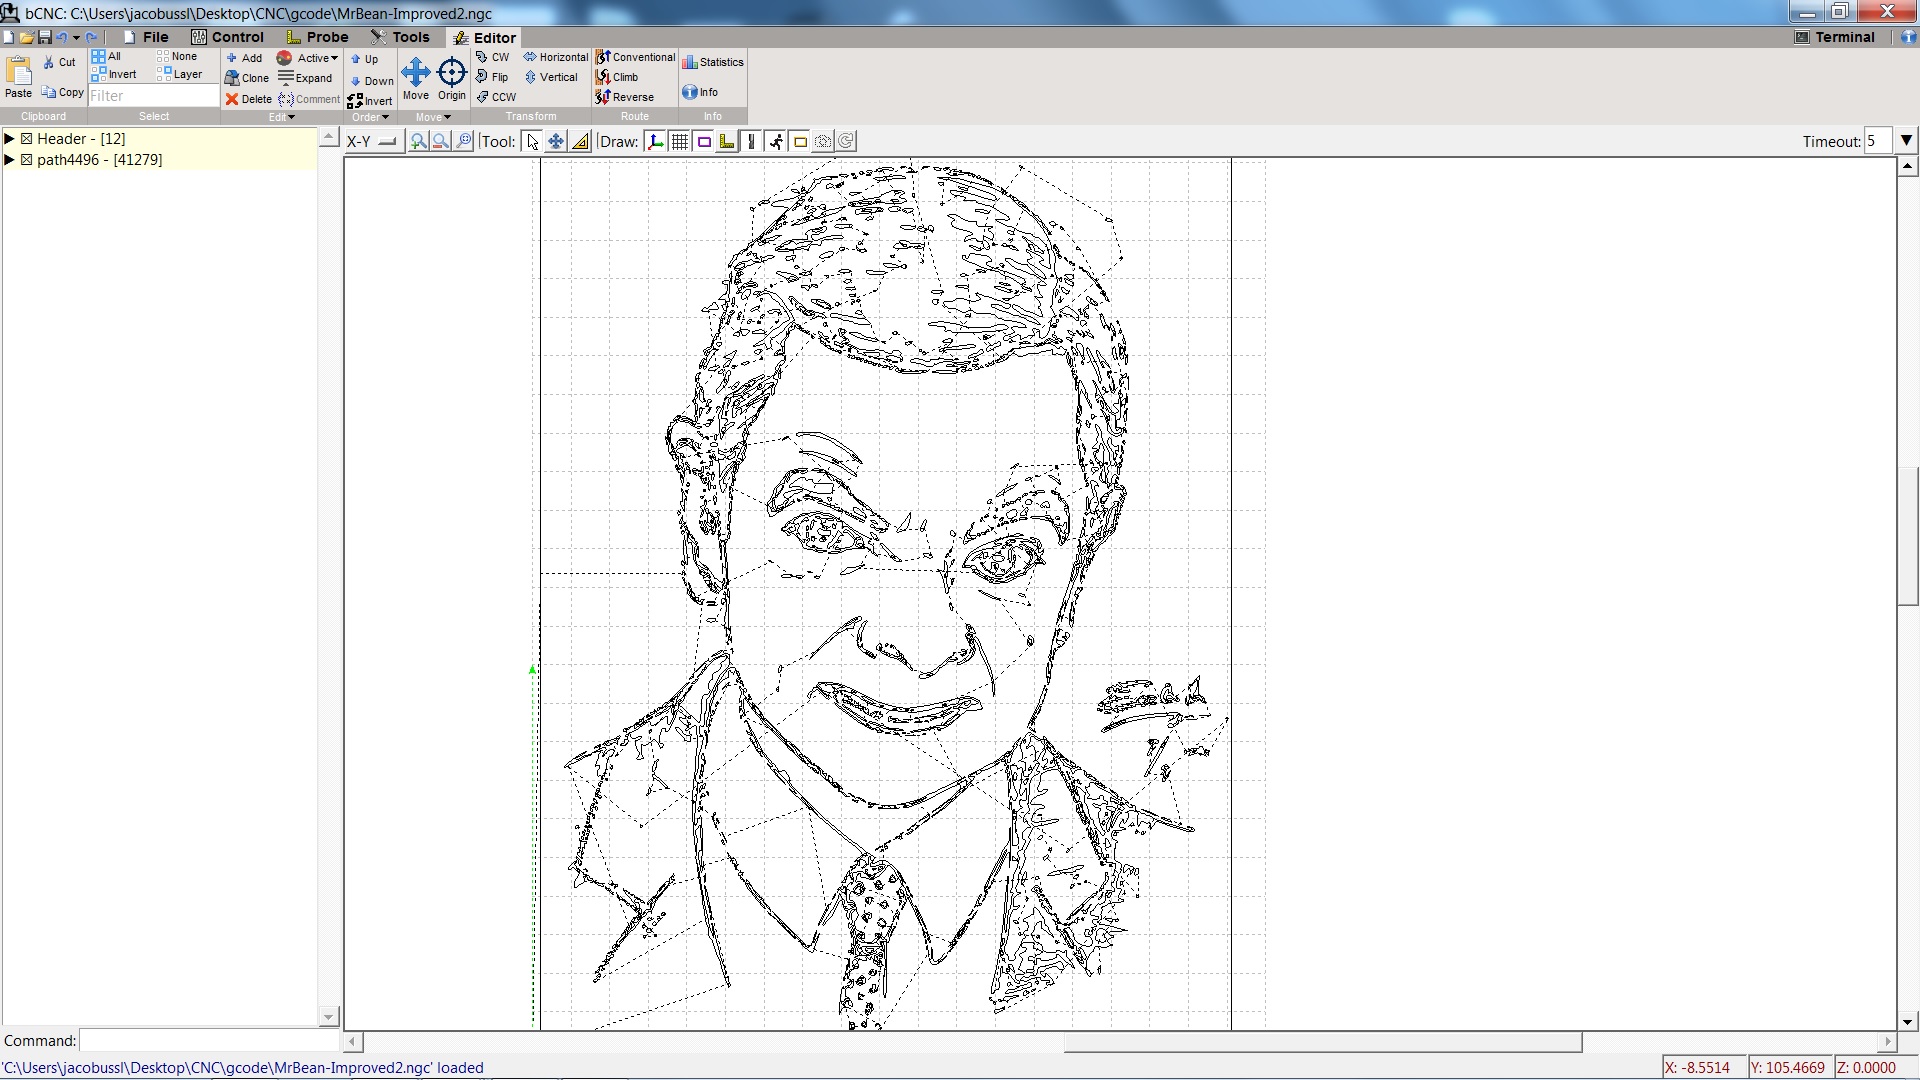The height and width of the screenshot is (1080, 1920).
Task: Toggle rapid motion display
Action: coord(776,141)
